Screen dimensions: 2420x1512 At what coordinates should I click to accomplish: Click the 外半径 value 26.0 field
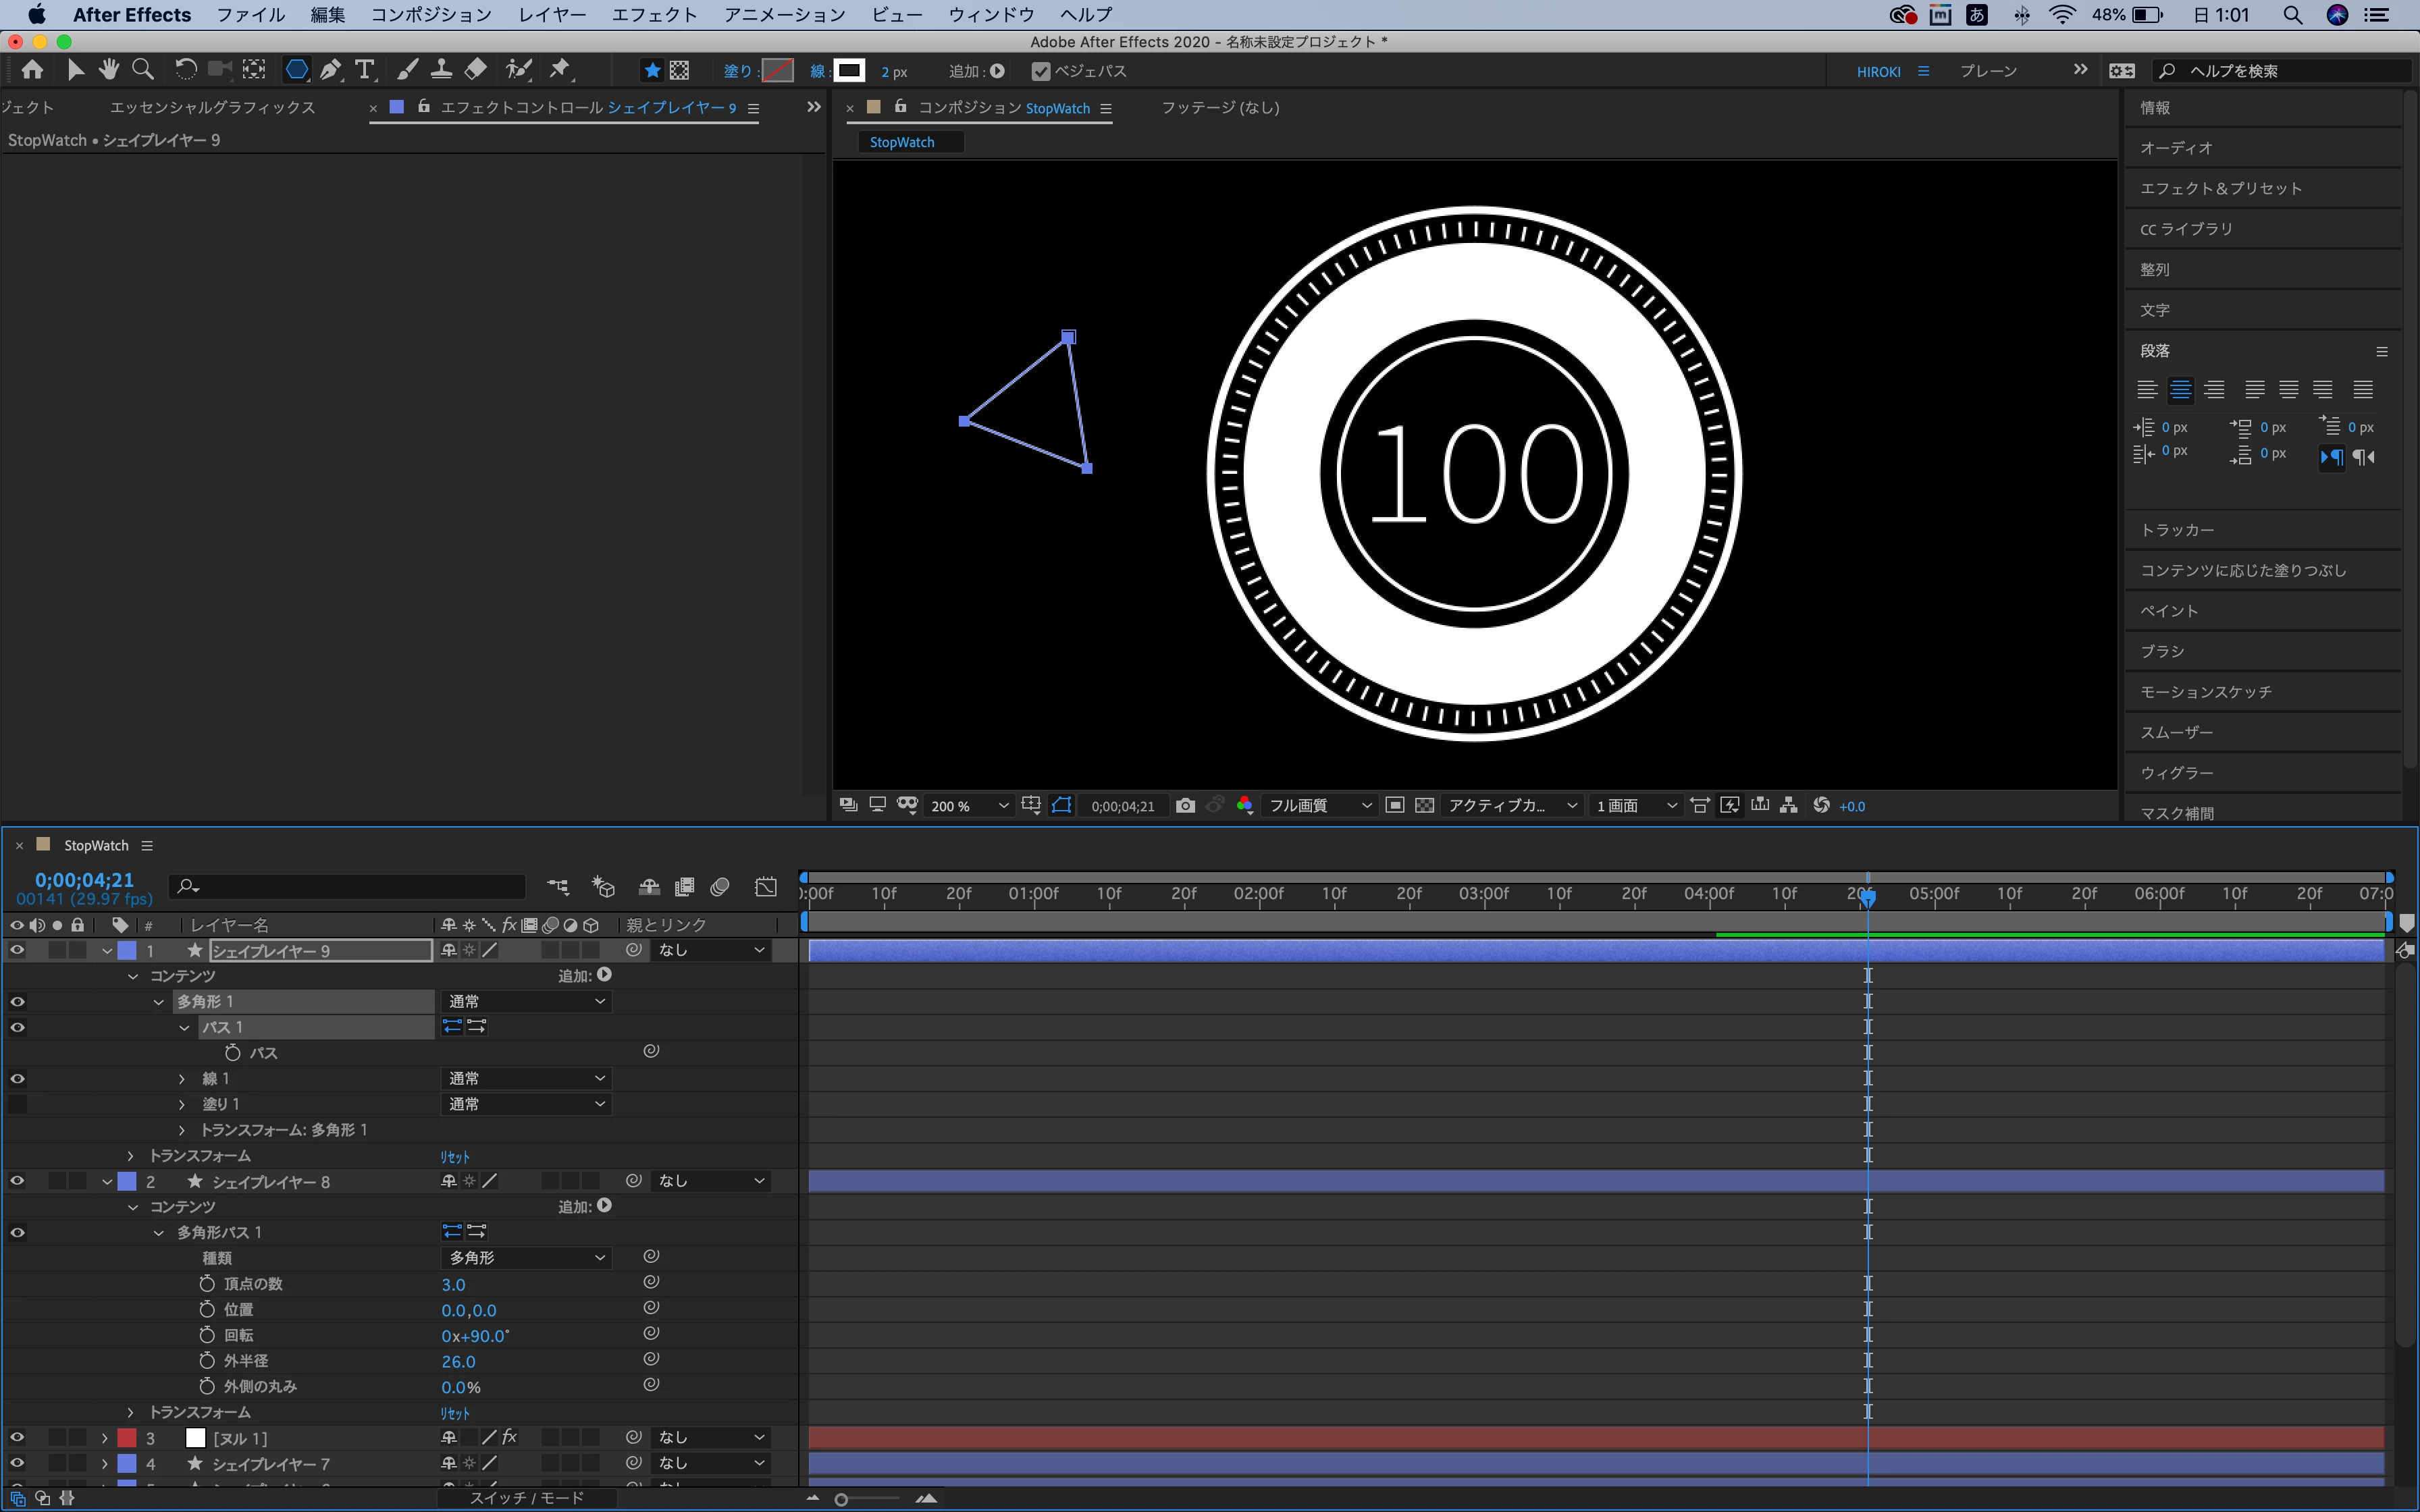tap(458, 1361)
